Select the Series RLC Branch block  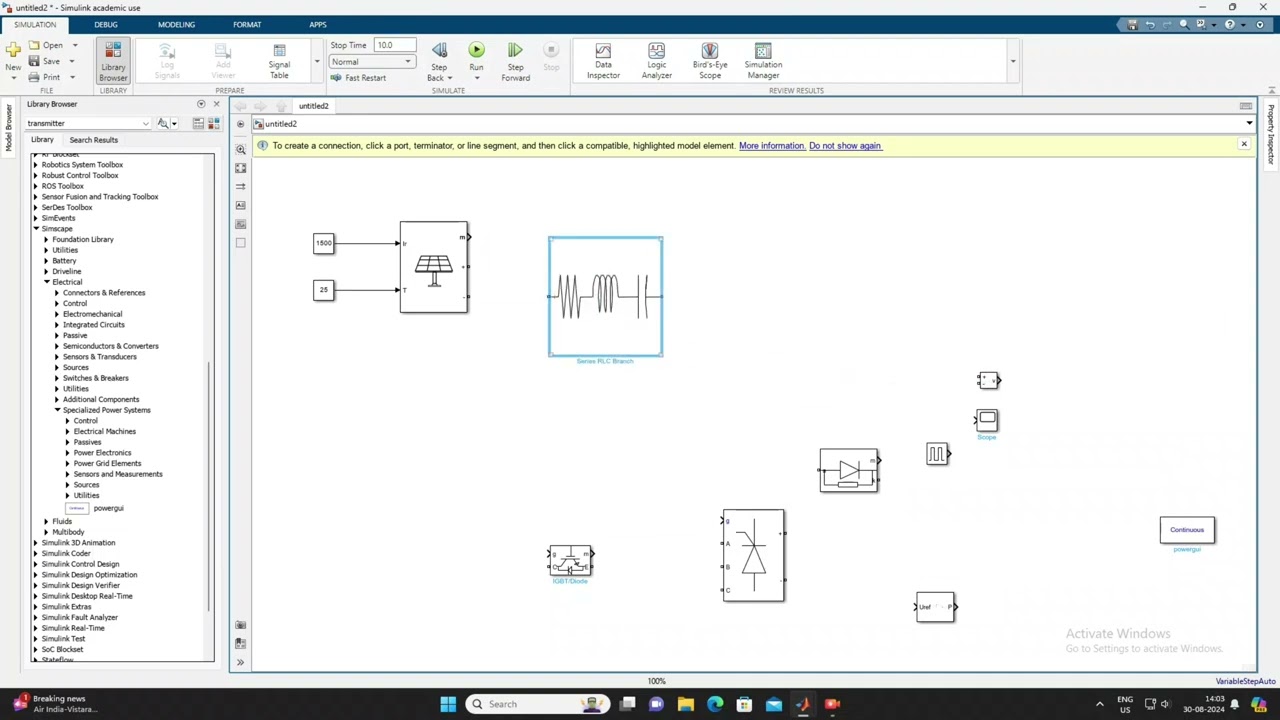605,297
